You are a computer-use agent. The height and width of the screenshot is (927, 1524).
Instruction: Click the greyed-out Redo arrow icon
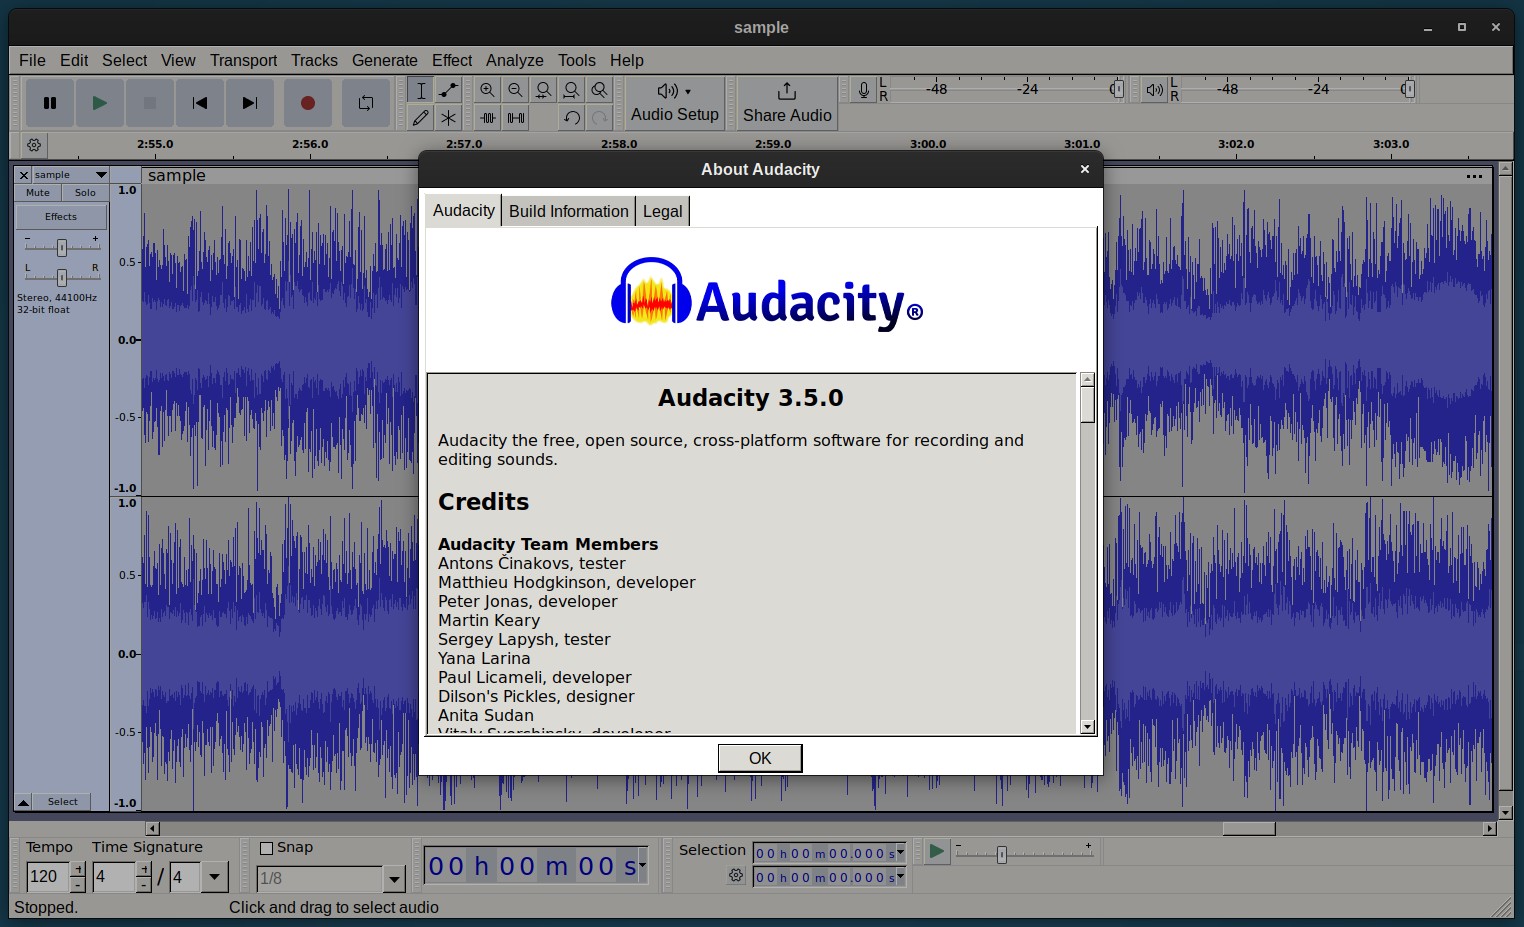pos(599,118)
